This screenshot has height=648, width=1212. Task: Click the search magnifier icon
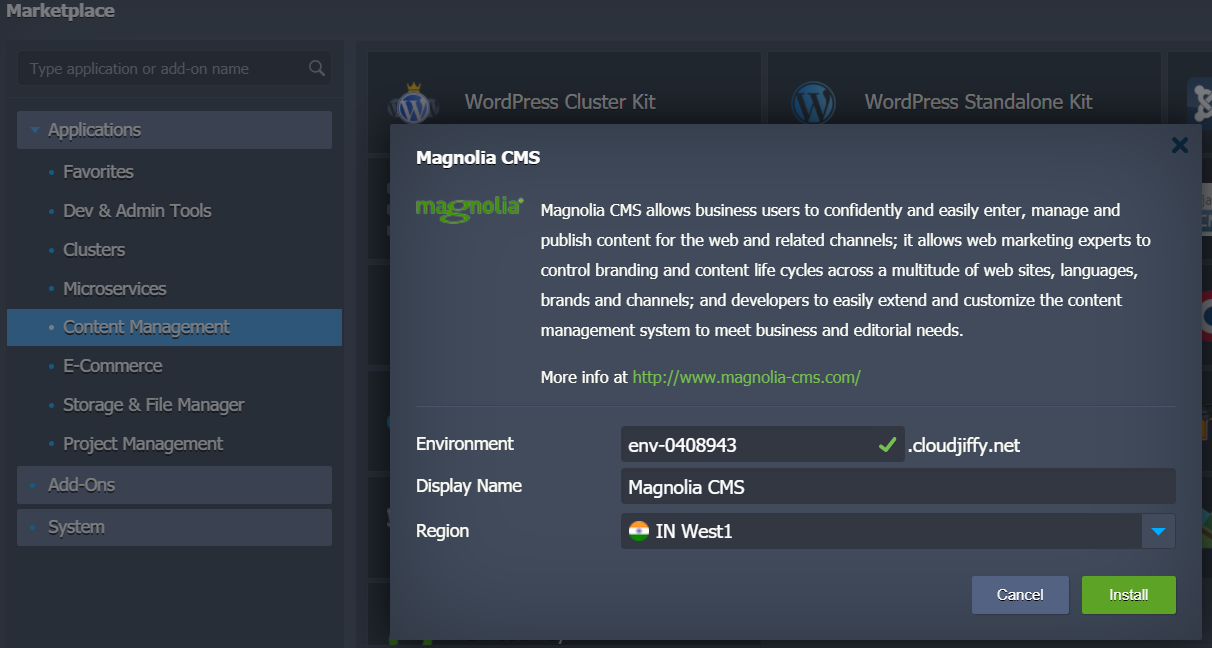[x=316, y=69]
